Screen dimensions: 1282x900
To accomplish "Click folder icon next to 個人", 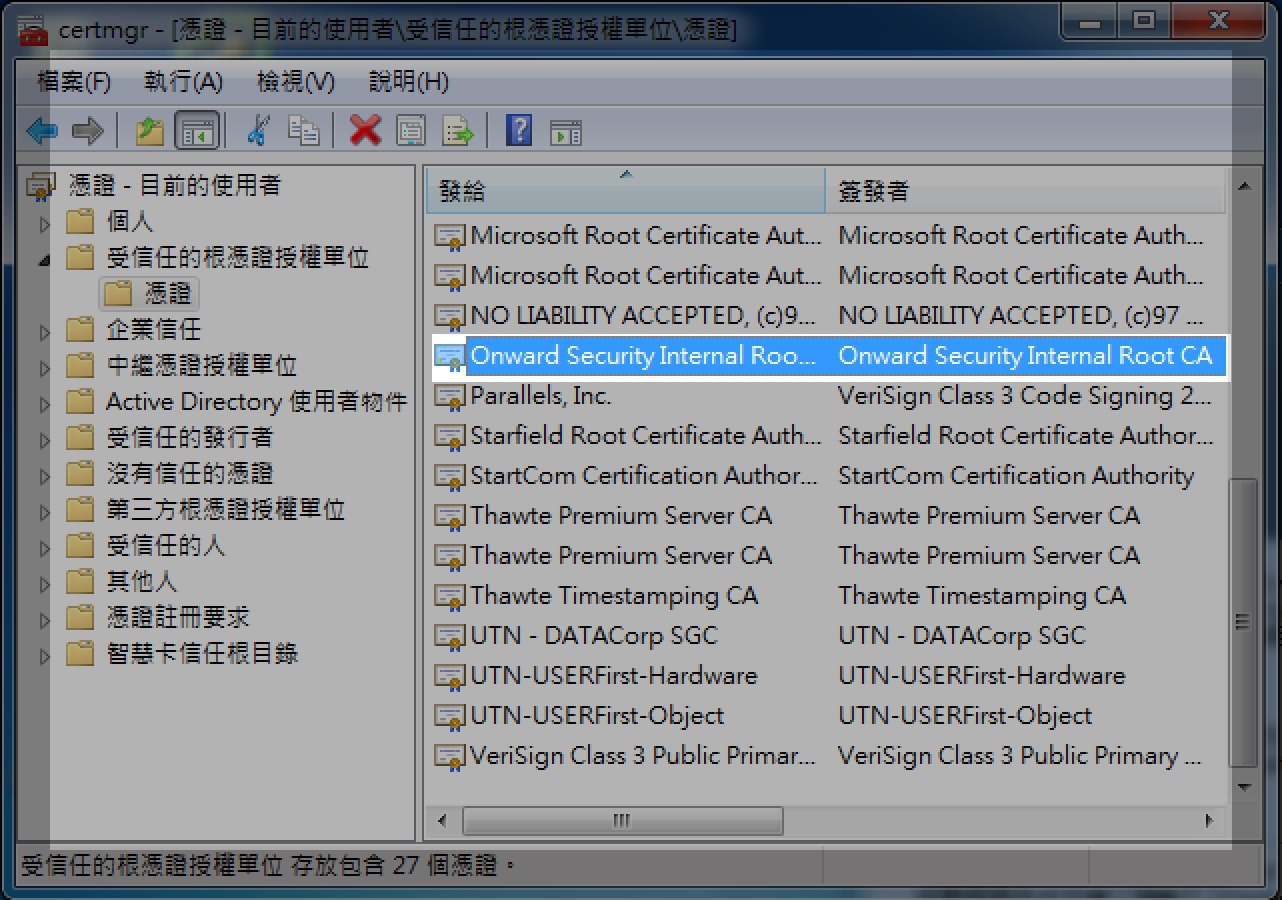I will click(x=80, y=222).
